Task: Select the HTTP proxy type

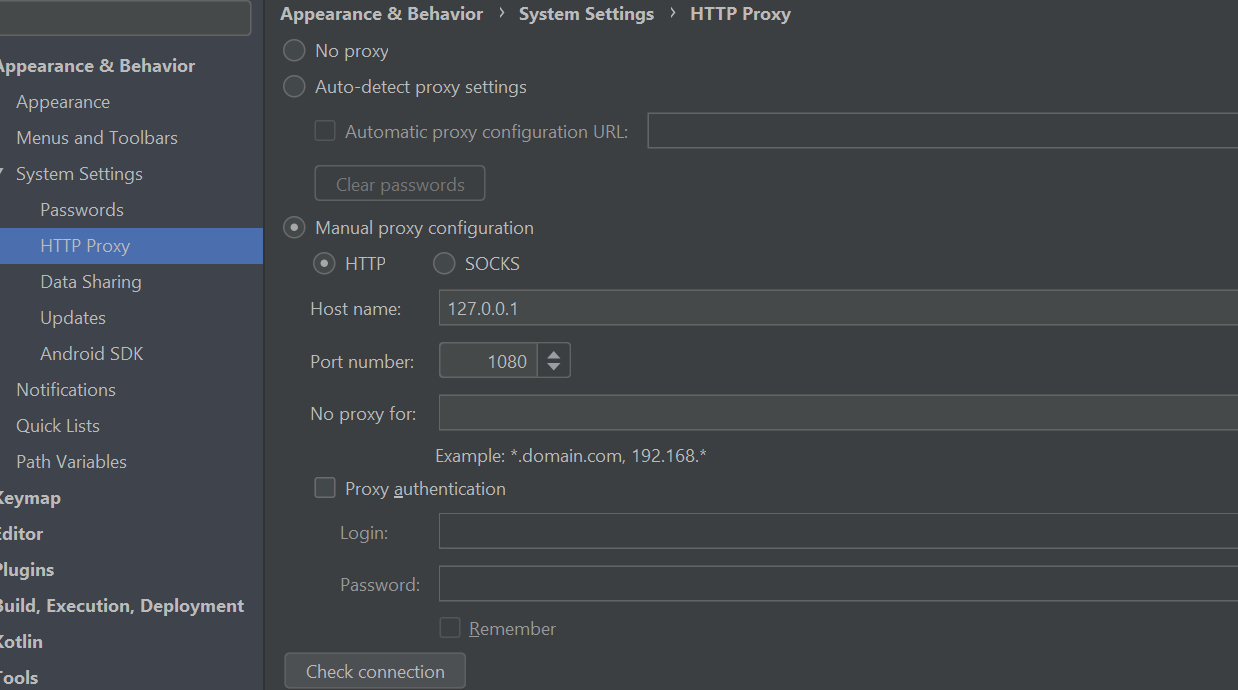Action: pyautogui.click(x=324, y=263)
